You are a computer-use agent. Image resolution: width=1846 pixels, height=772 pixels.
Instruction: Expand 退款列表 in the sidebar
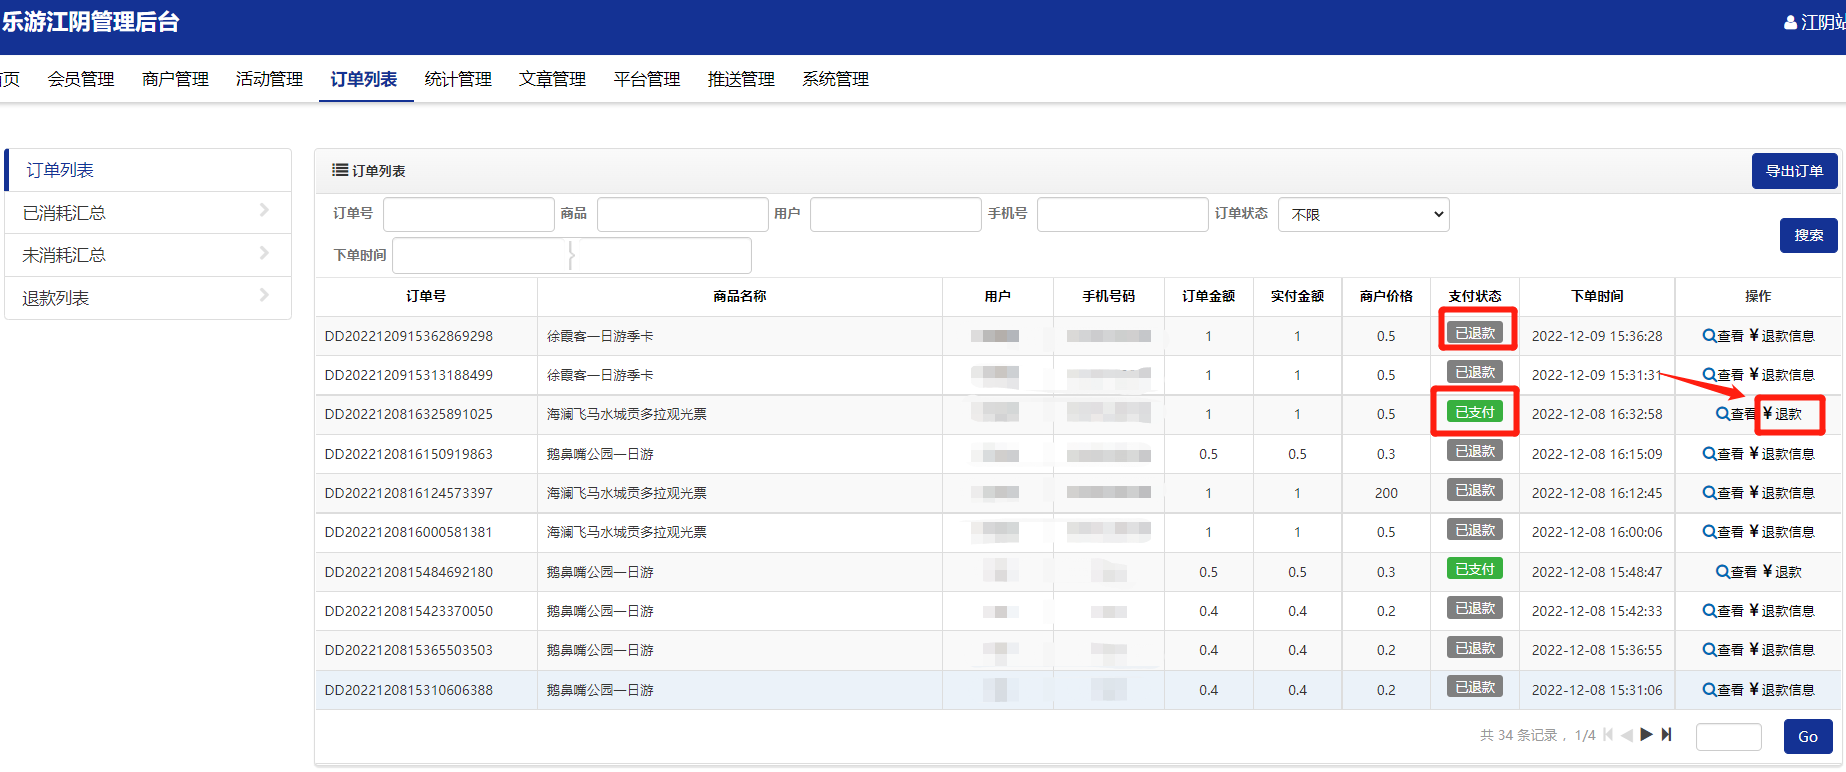[x=148, y=298]
